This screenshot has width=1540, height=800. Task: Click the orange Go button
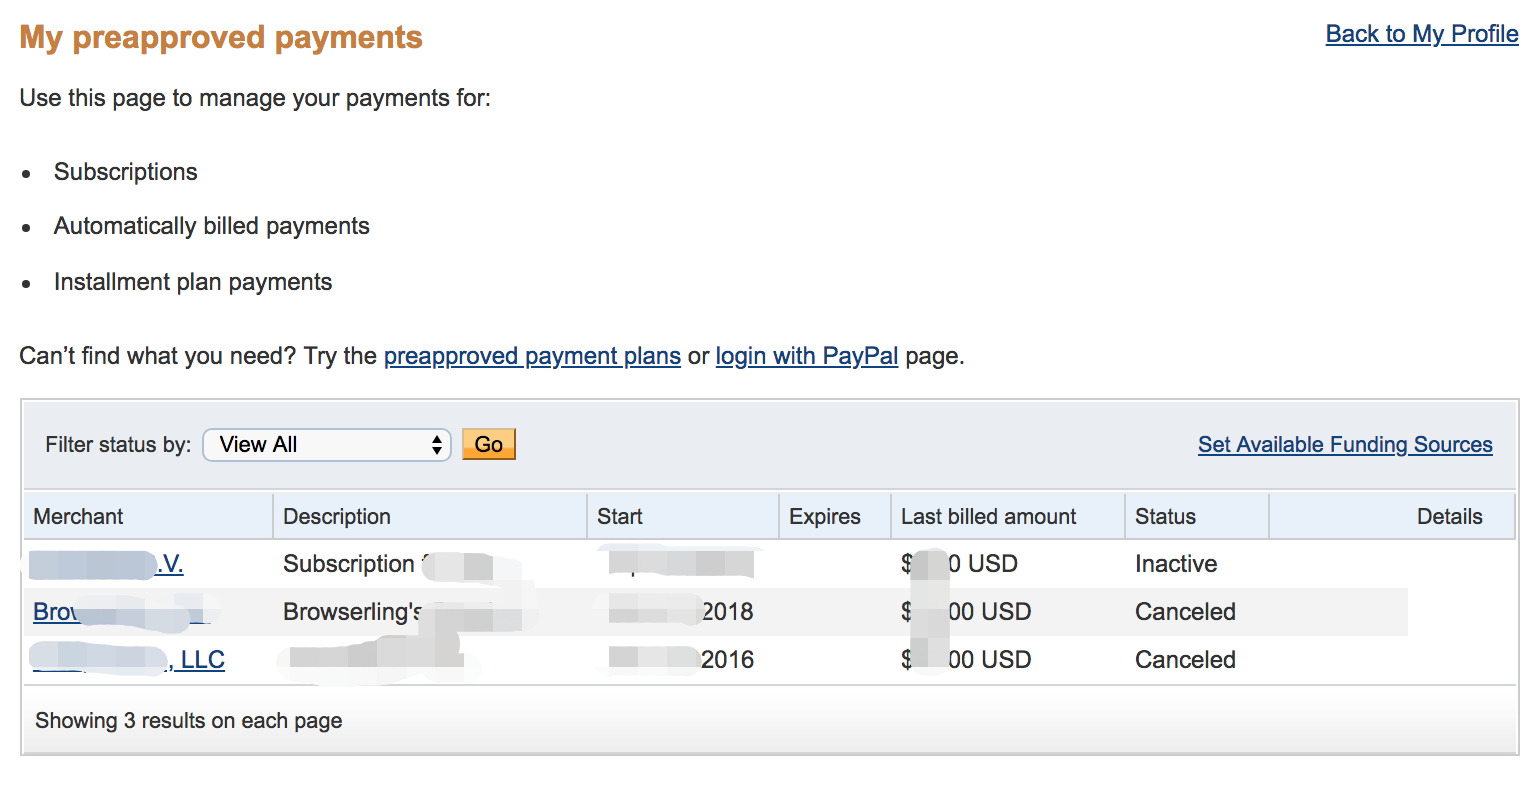489,444
